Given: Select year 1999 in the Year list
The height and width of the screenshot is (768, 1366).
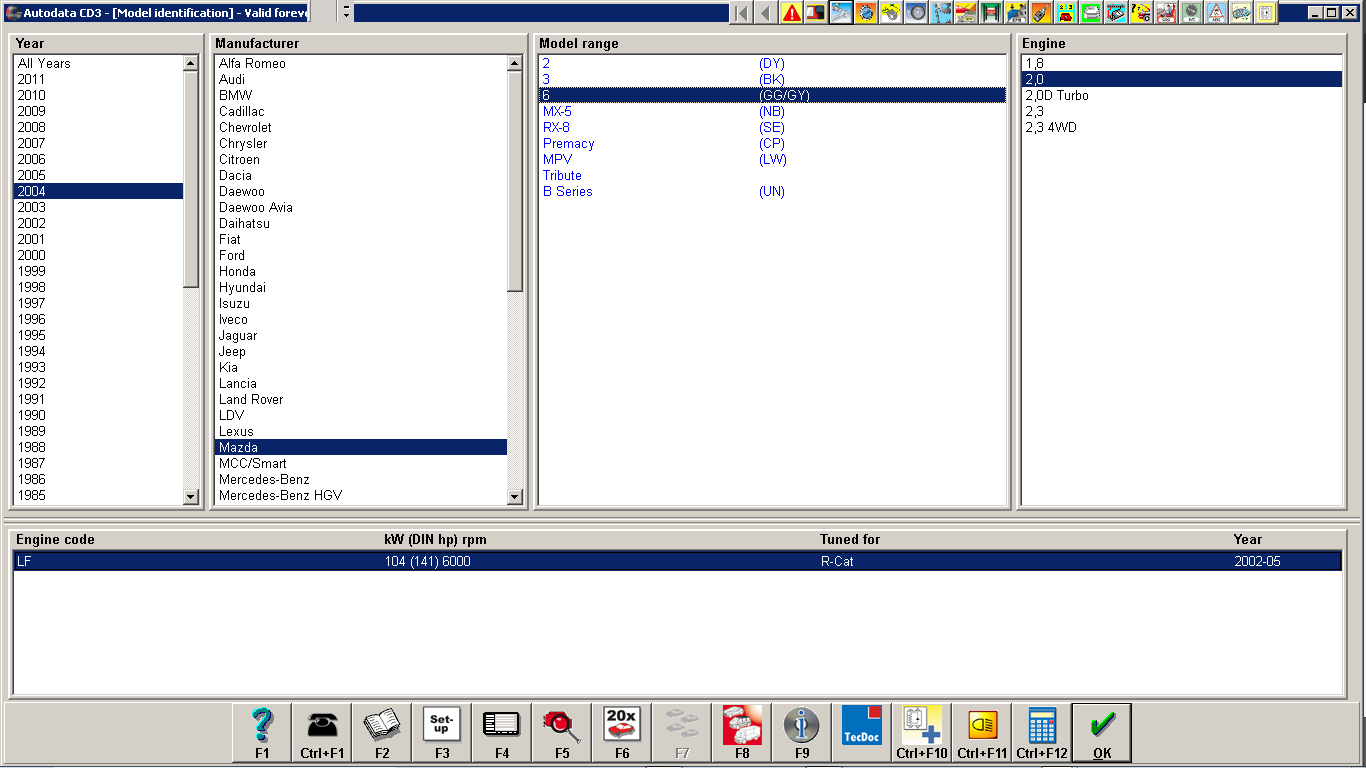Looking at the screenshot, I should (x=98, y=271).
